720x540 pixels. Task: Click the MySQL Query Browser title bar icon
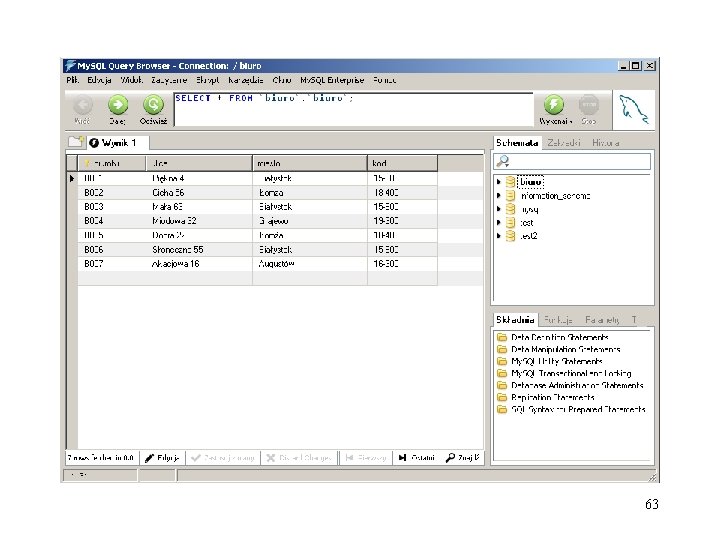click(70, 66)
